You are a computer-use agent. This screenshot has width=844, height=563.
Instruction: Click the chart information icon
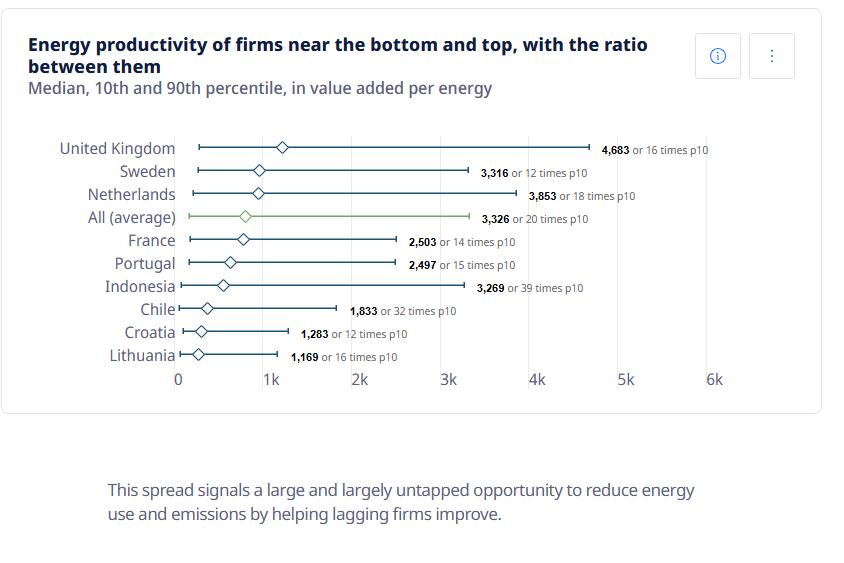point(717,56)
